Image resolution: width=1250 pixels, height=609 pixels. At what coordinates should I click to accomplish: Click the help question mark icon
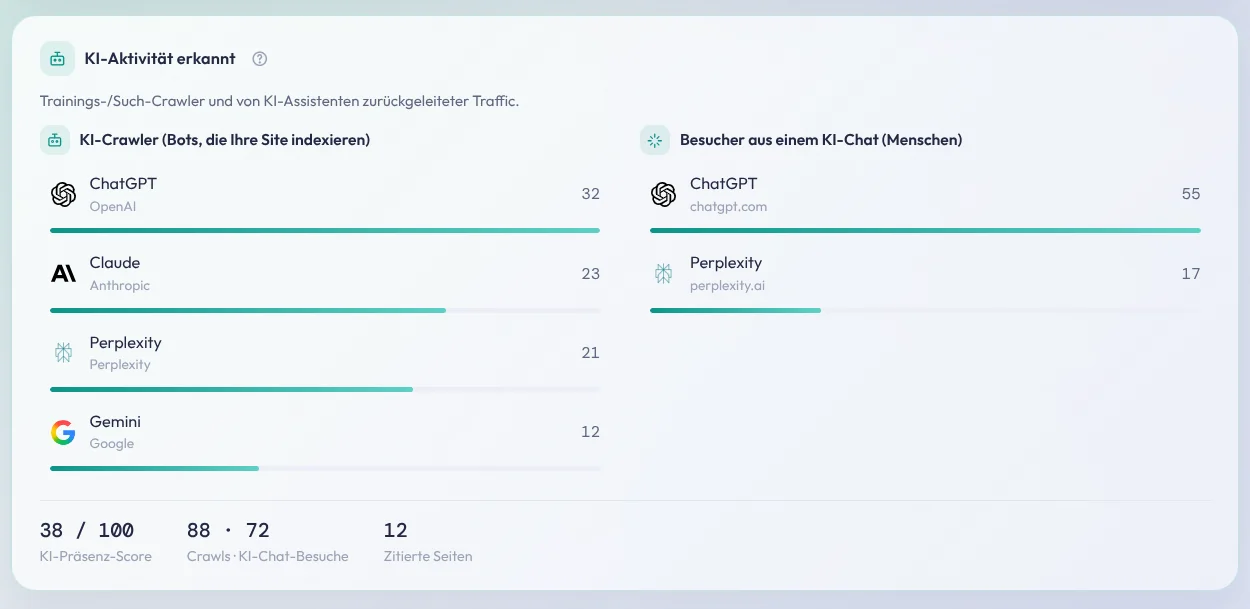pos(260,59)
